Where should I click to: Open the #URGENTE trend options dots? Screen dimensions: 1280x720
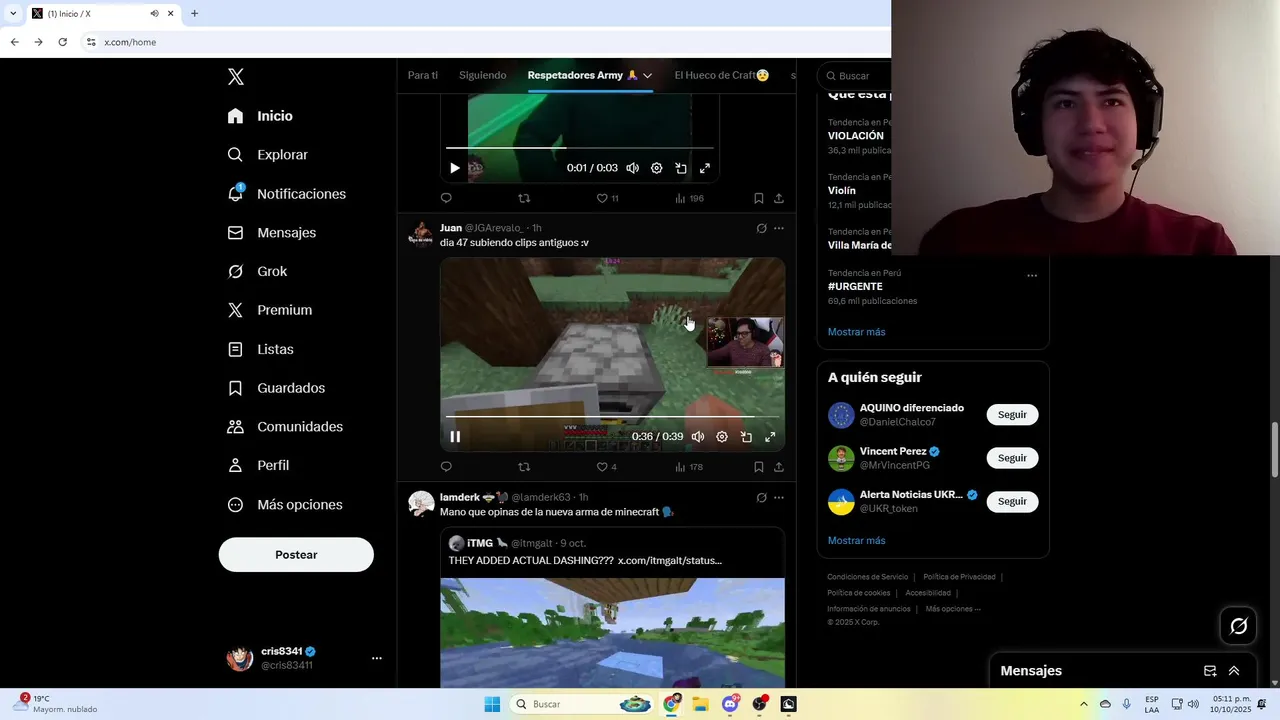[1032, 276]
